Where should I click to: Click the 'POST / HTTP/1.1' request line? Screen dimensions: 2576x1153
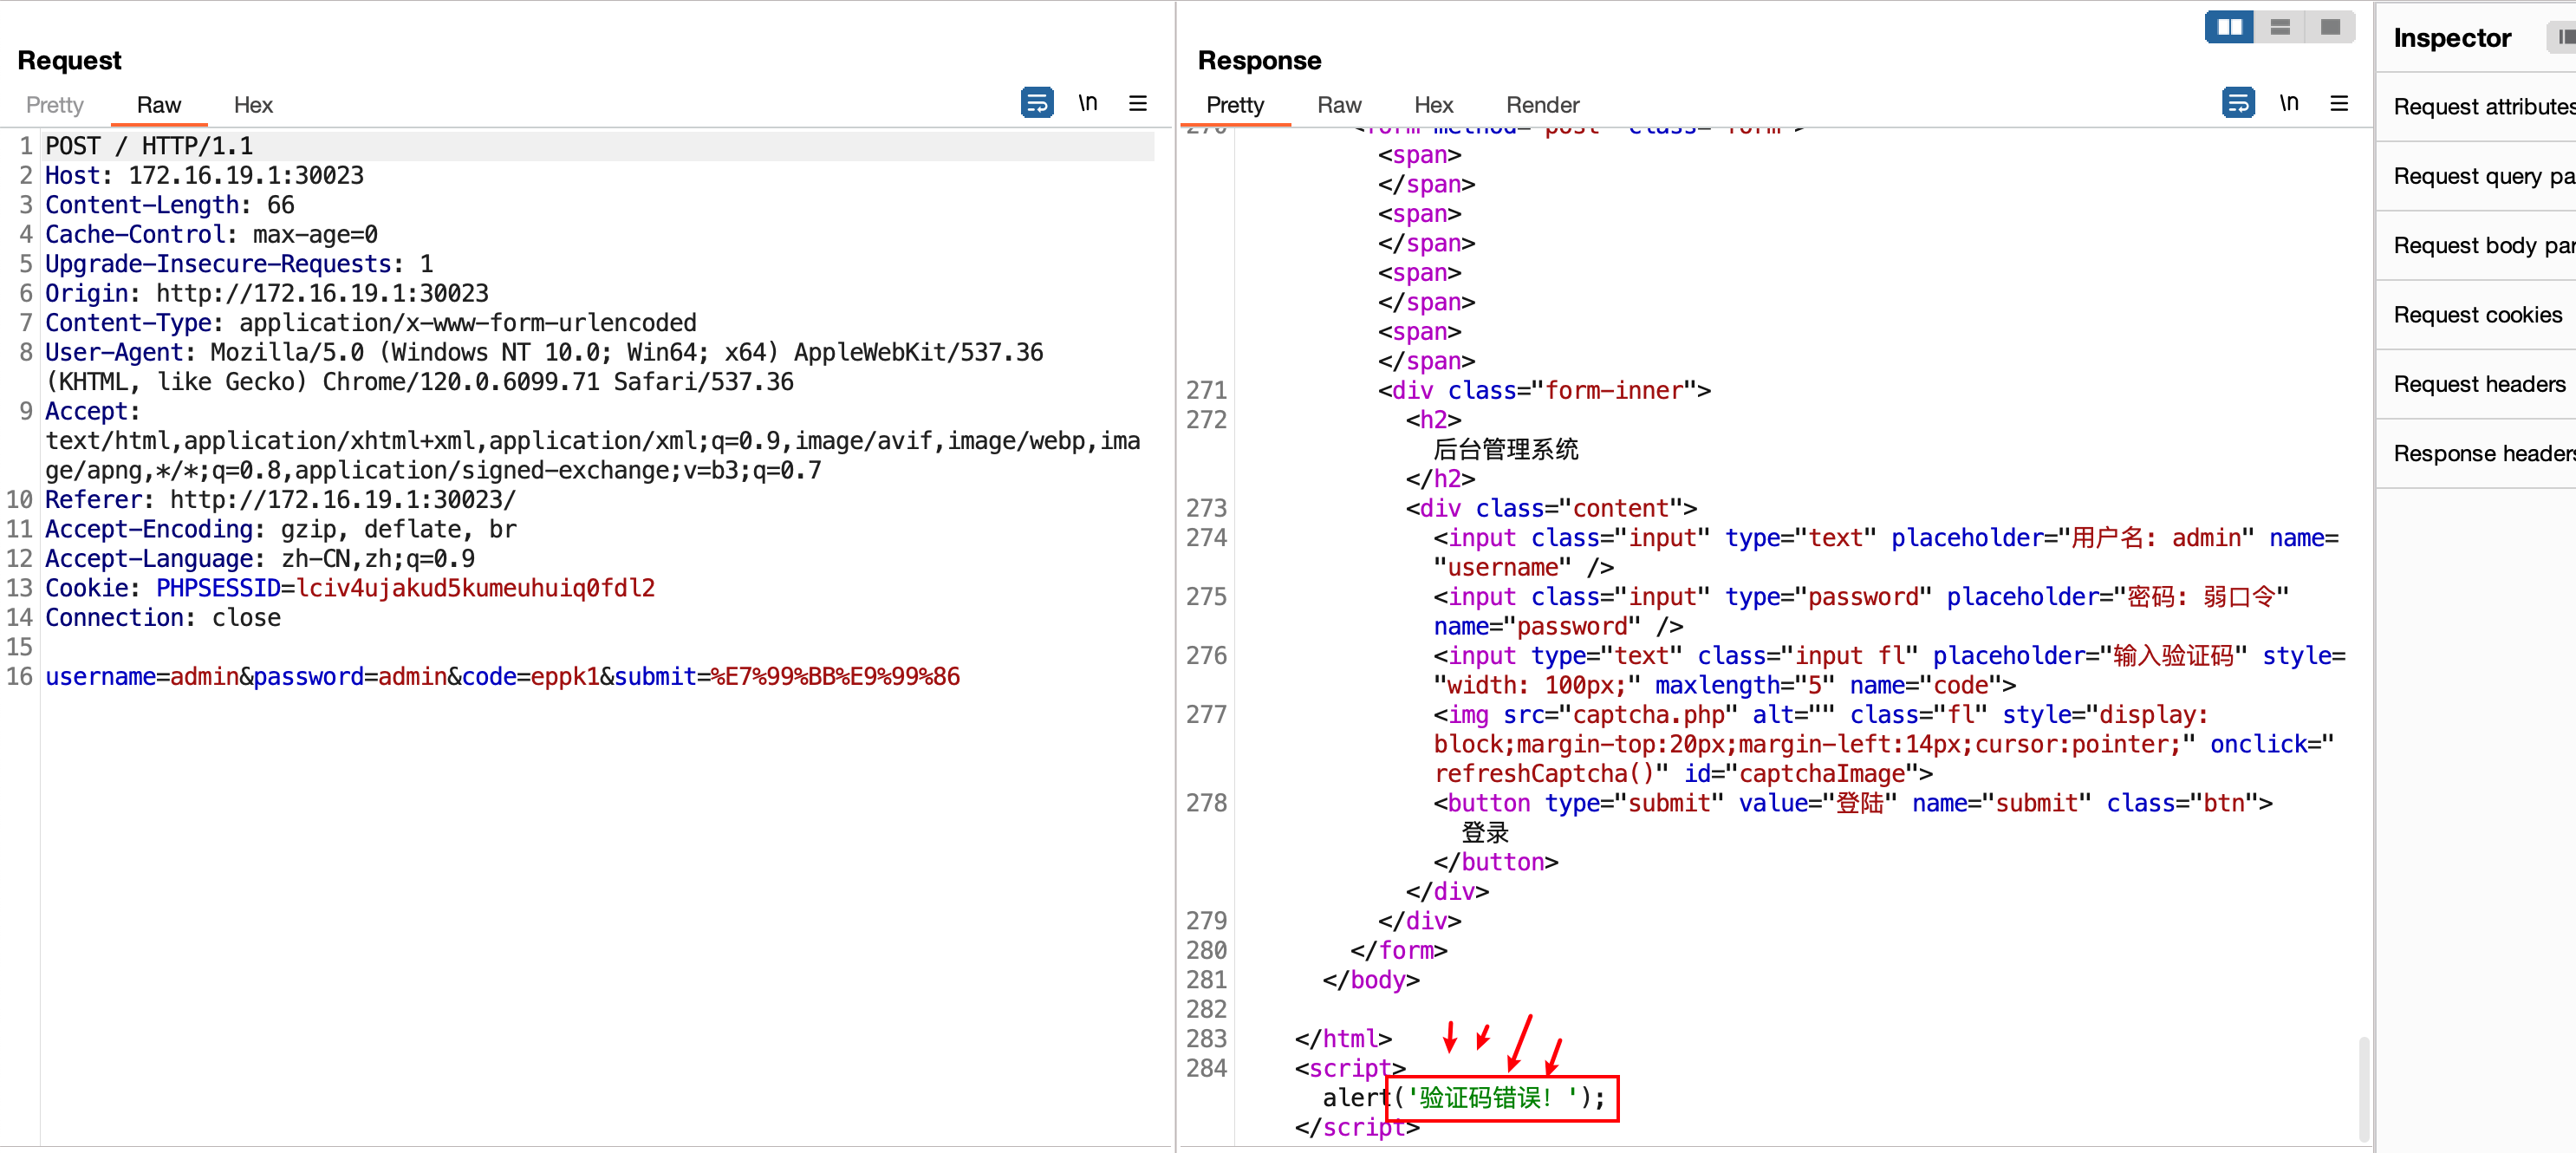point(149,146)
